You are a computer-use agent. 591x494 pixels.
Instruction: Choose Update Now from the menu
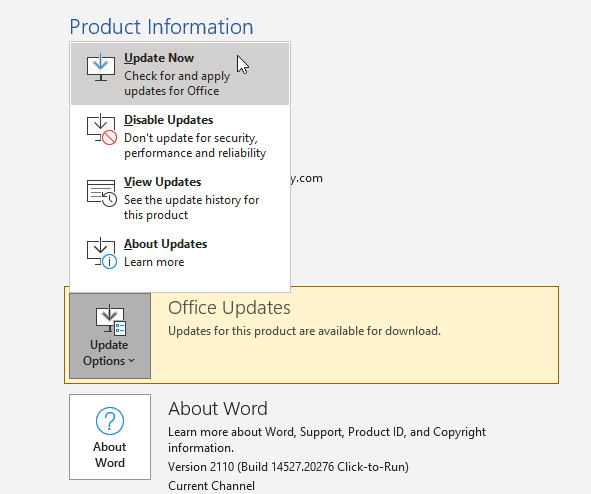[x=180, y=74]
